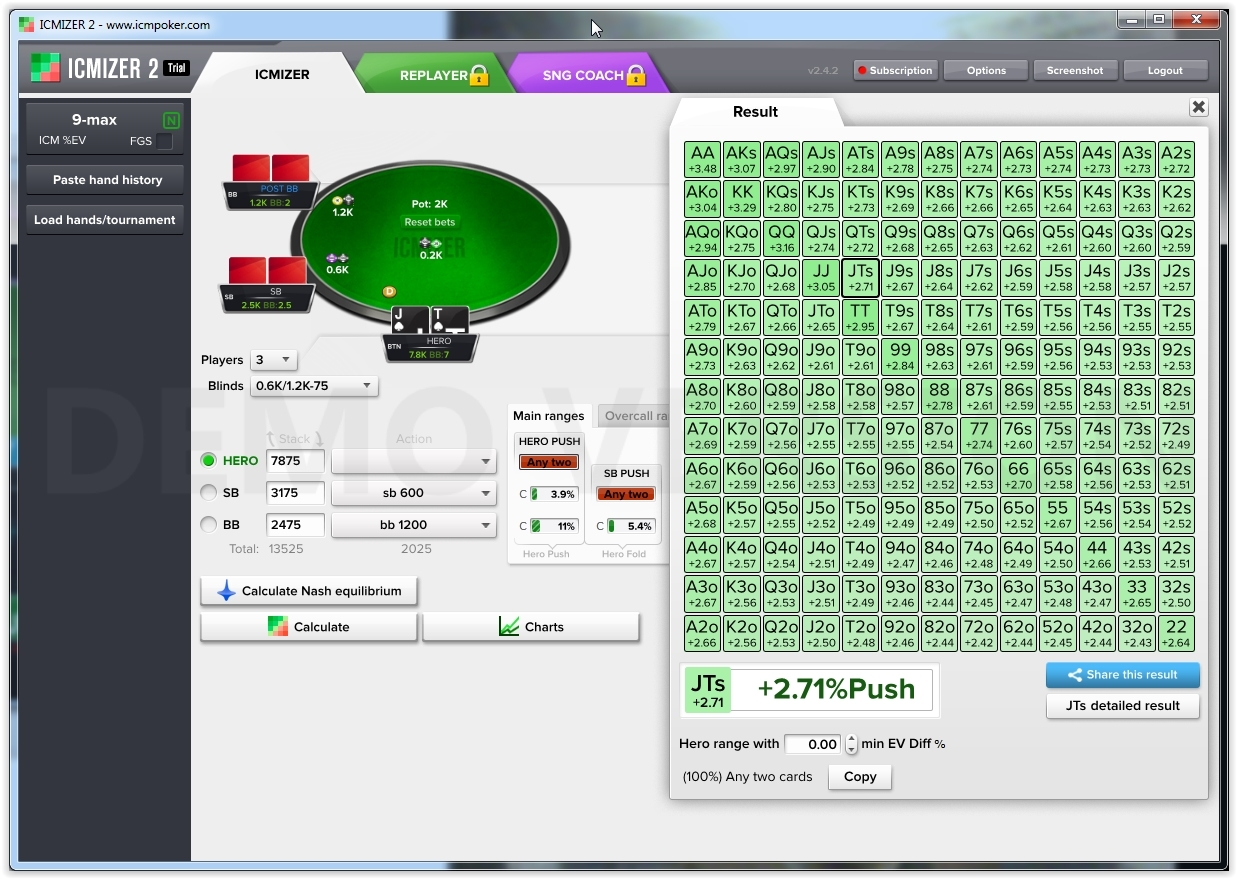Click the green N Nash indicator icon
Screen dimensions: 1237x879
point(171,121)
